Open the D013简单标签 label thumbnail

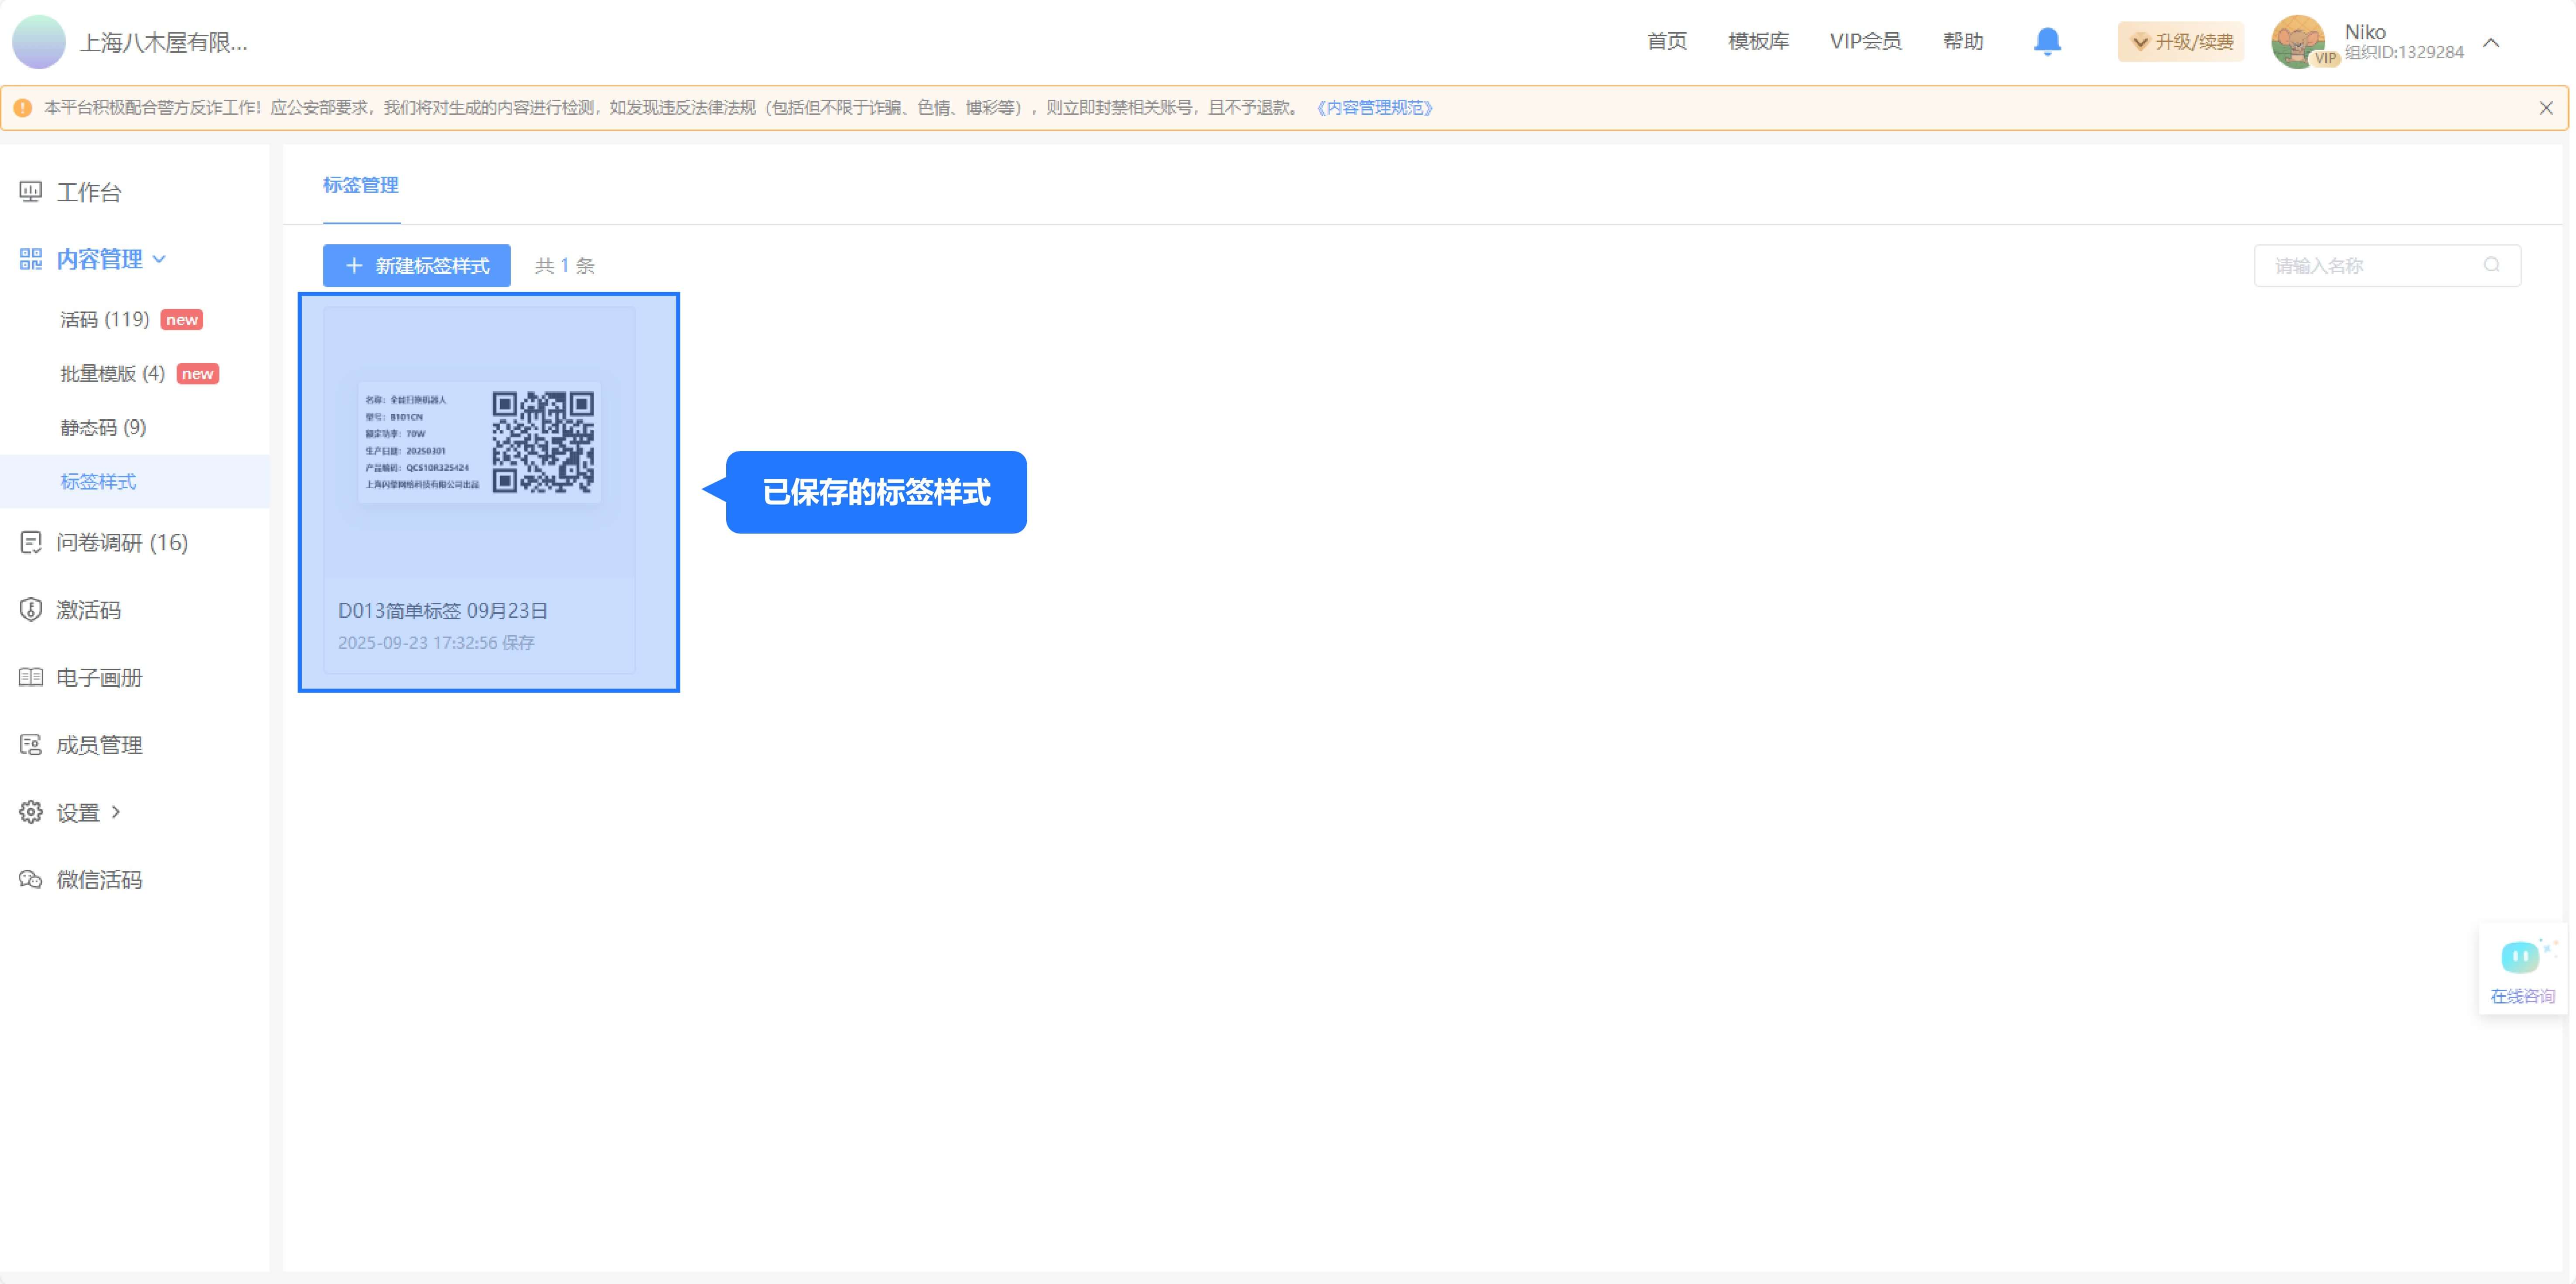pos(479,443)
